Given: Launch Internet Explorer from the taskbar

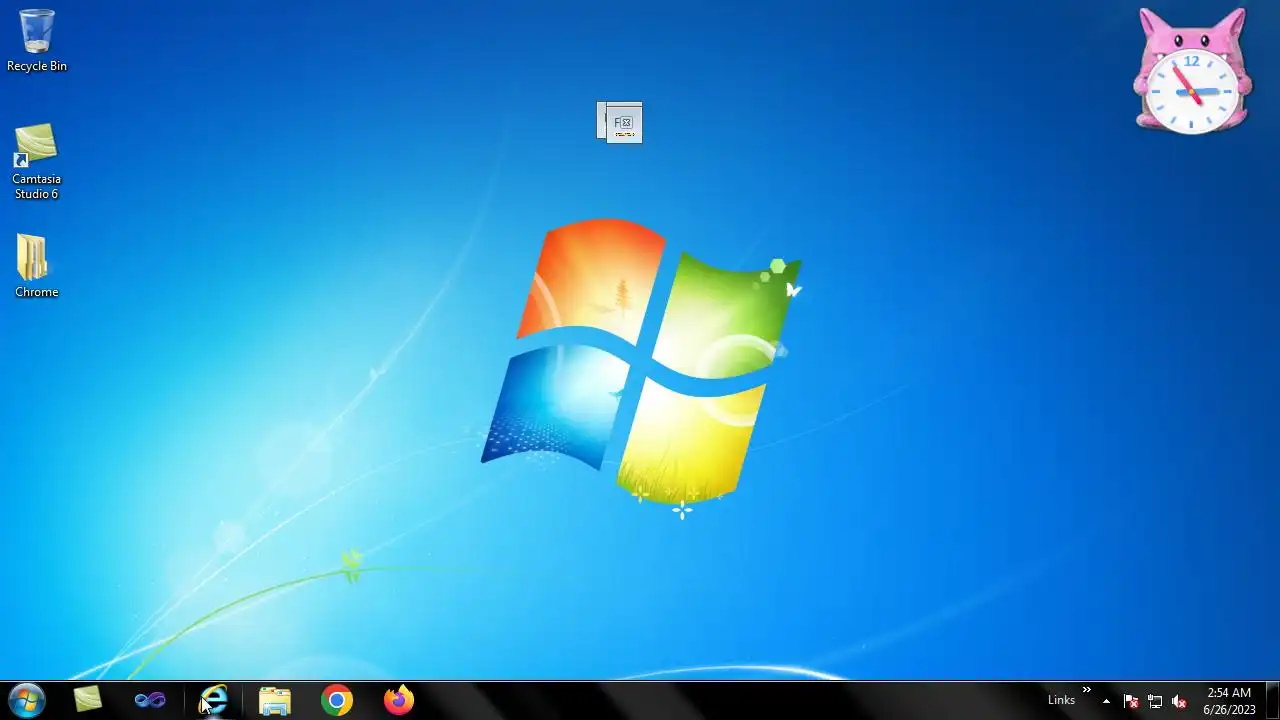Looking at the screenshot, I should click(x=213, y=700).
